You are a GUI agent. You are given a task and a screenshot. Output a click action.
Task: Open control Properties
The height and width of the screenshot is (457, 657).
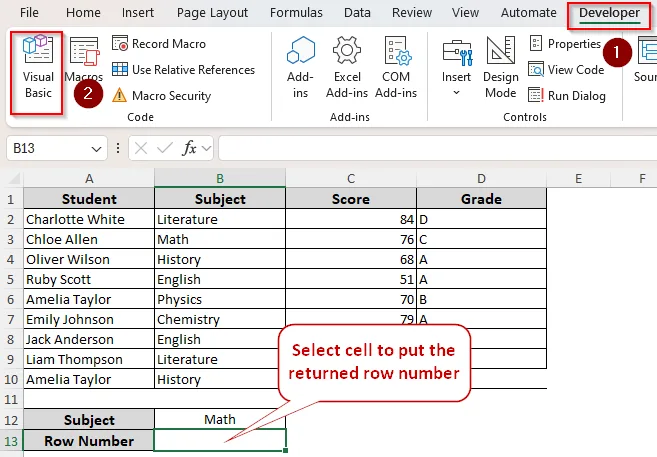click(x=565, y=44)
